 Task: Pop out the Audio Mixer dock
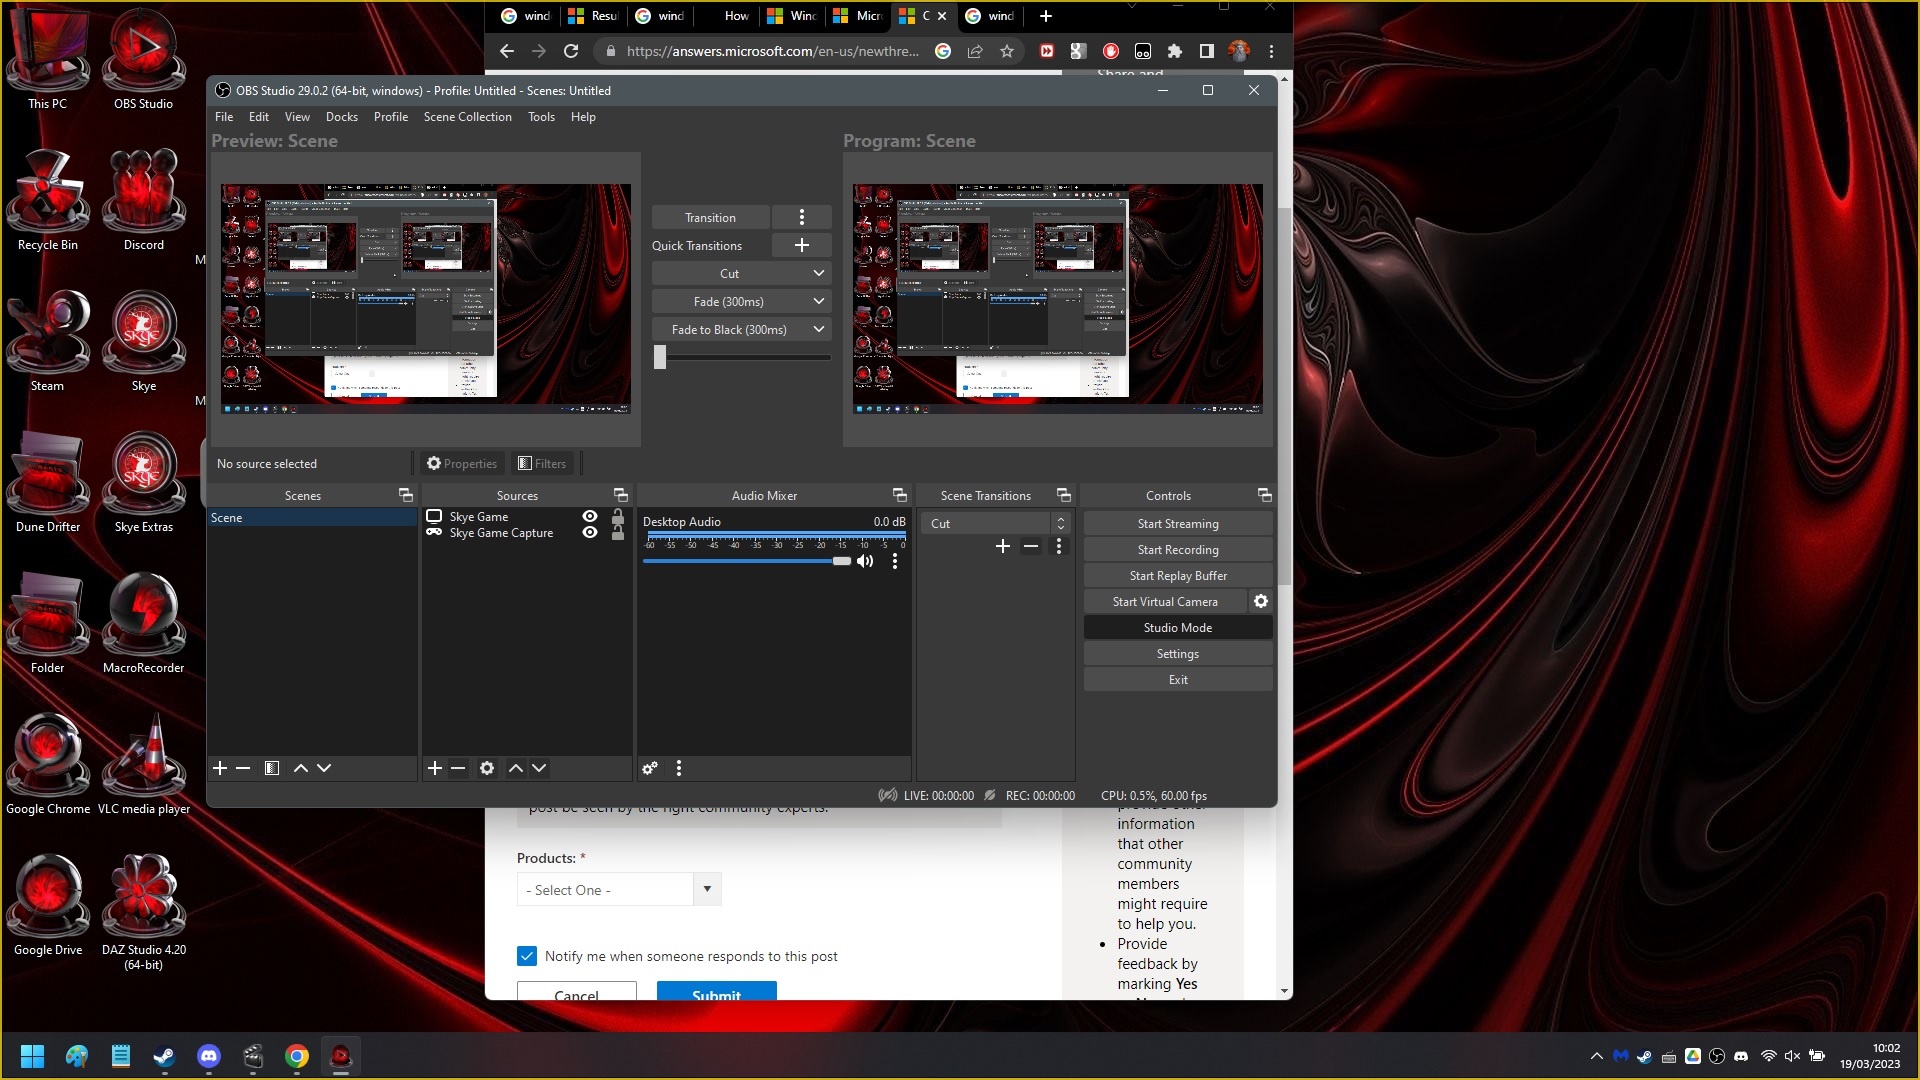[x=900, y=495]
